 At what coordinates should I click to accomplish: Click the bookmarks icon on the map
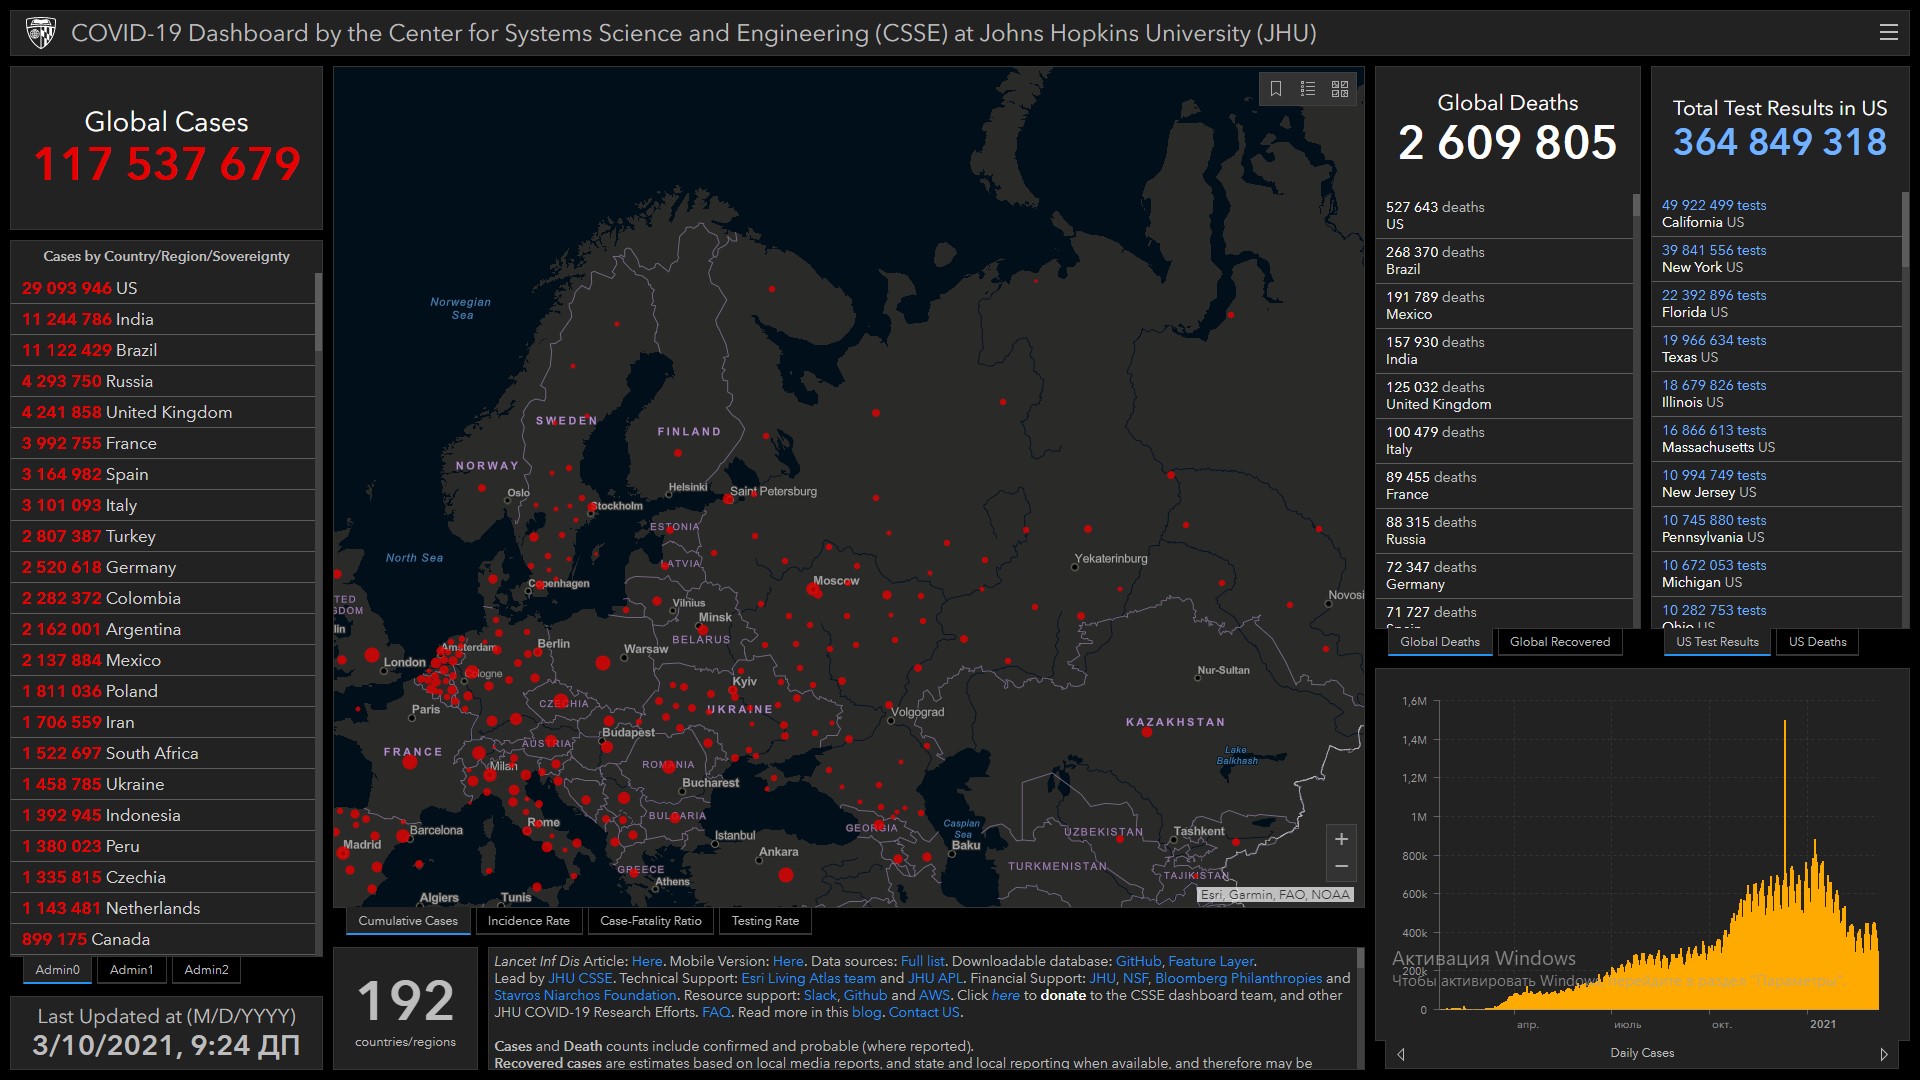click(1276, 89)
